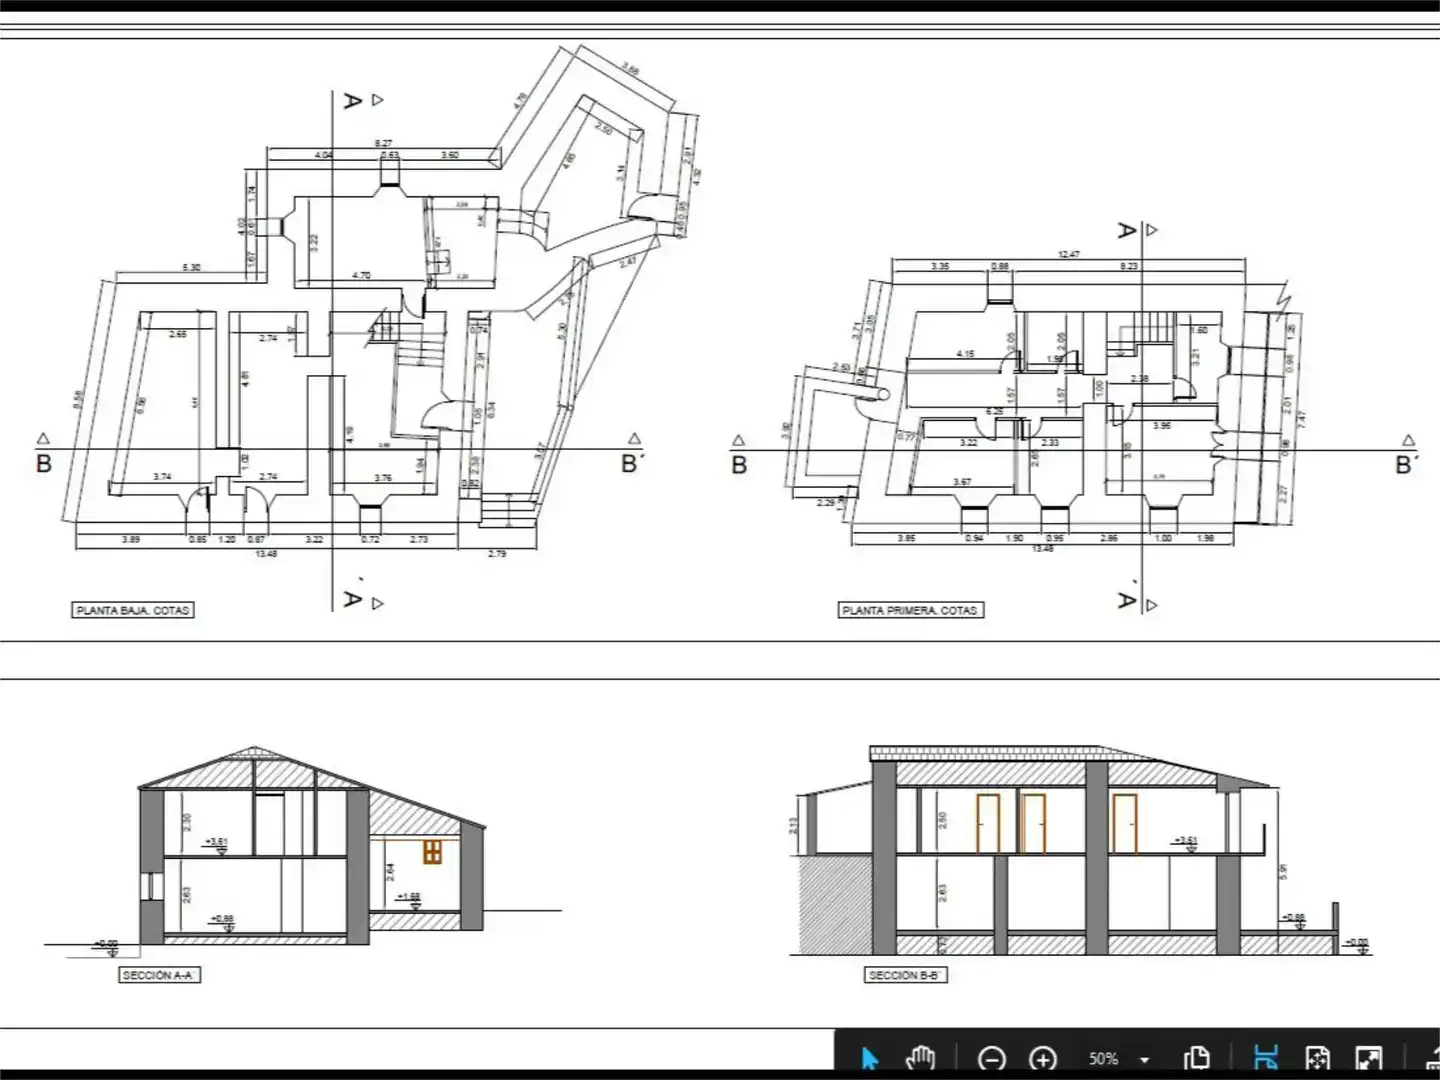
Task: Select the 2.13 height dimension in section B-B'
Action: click(794, 826)
